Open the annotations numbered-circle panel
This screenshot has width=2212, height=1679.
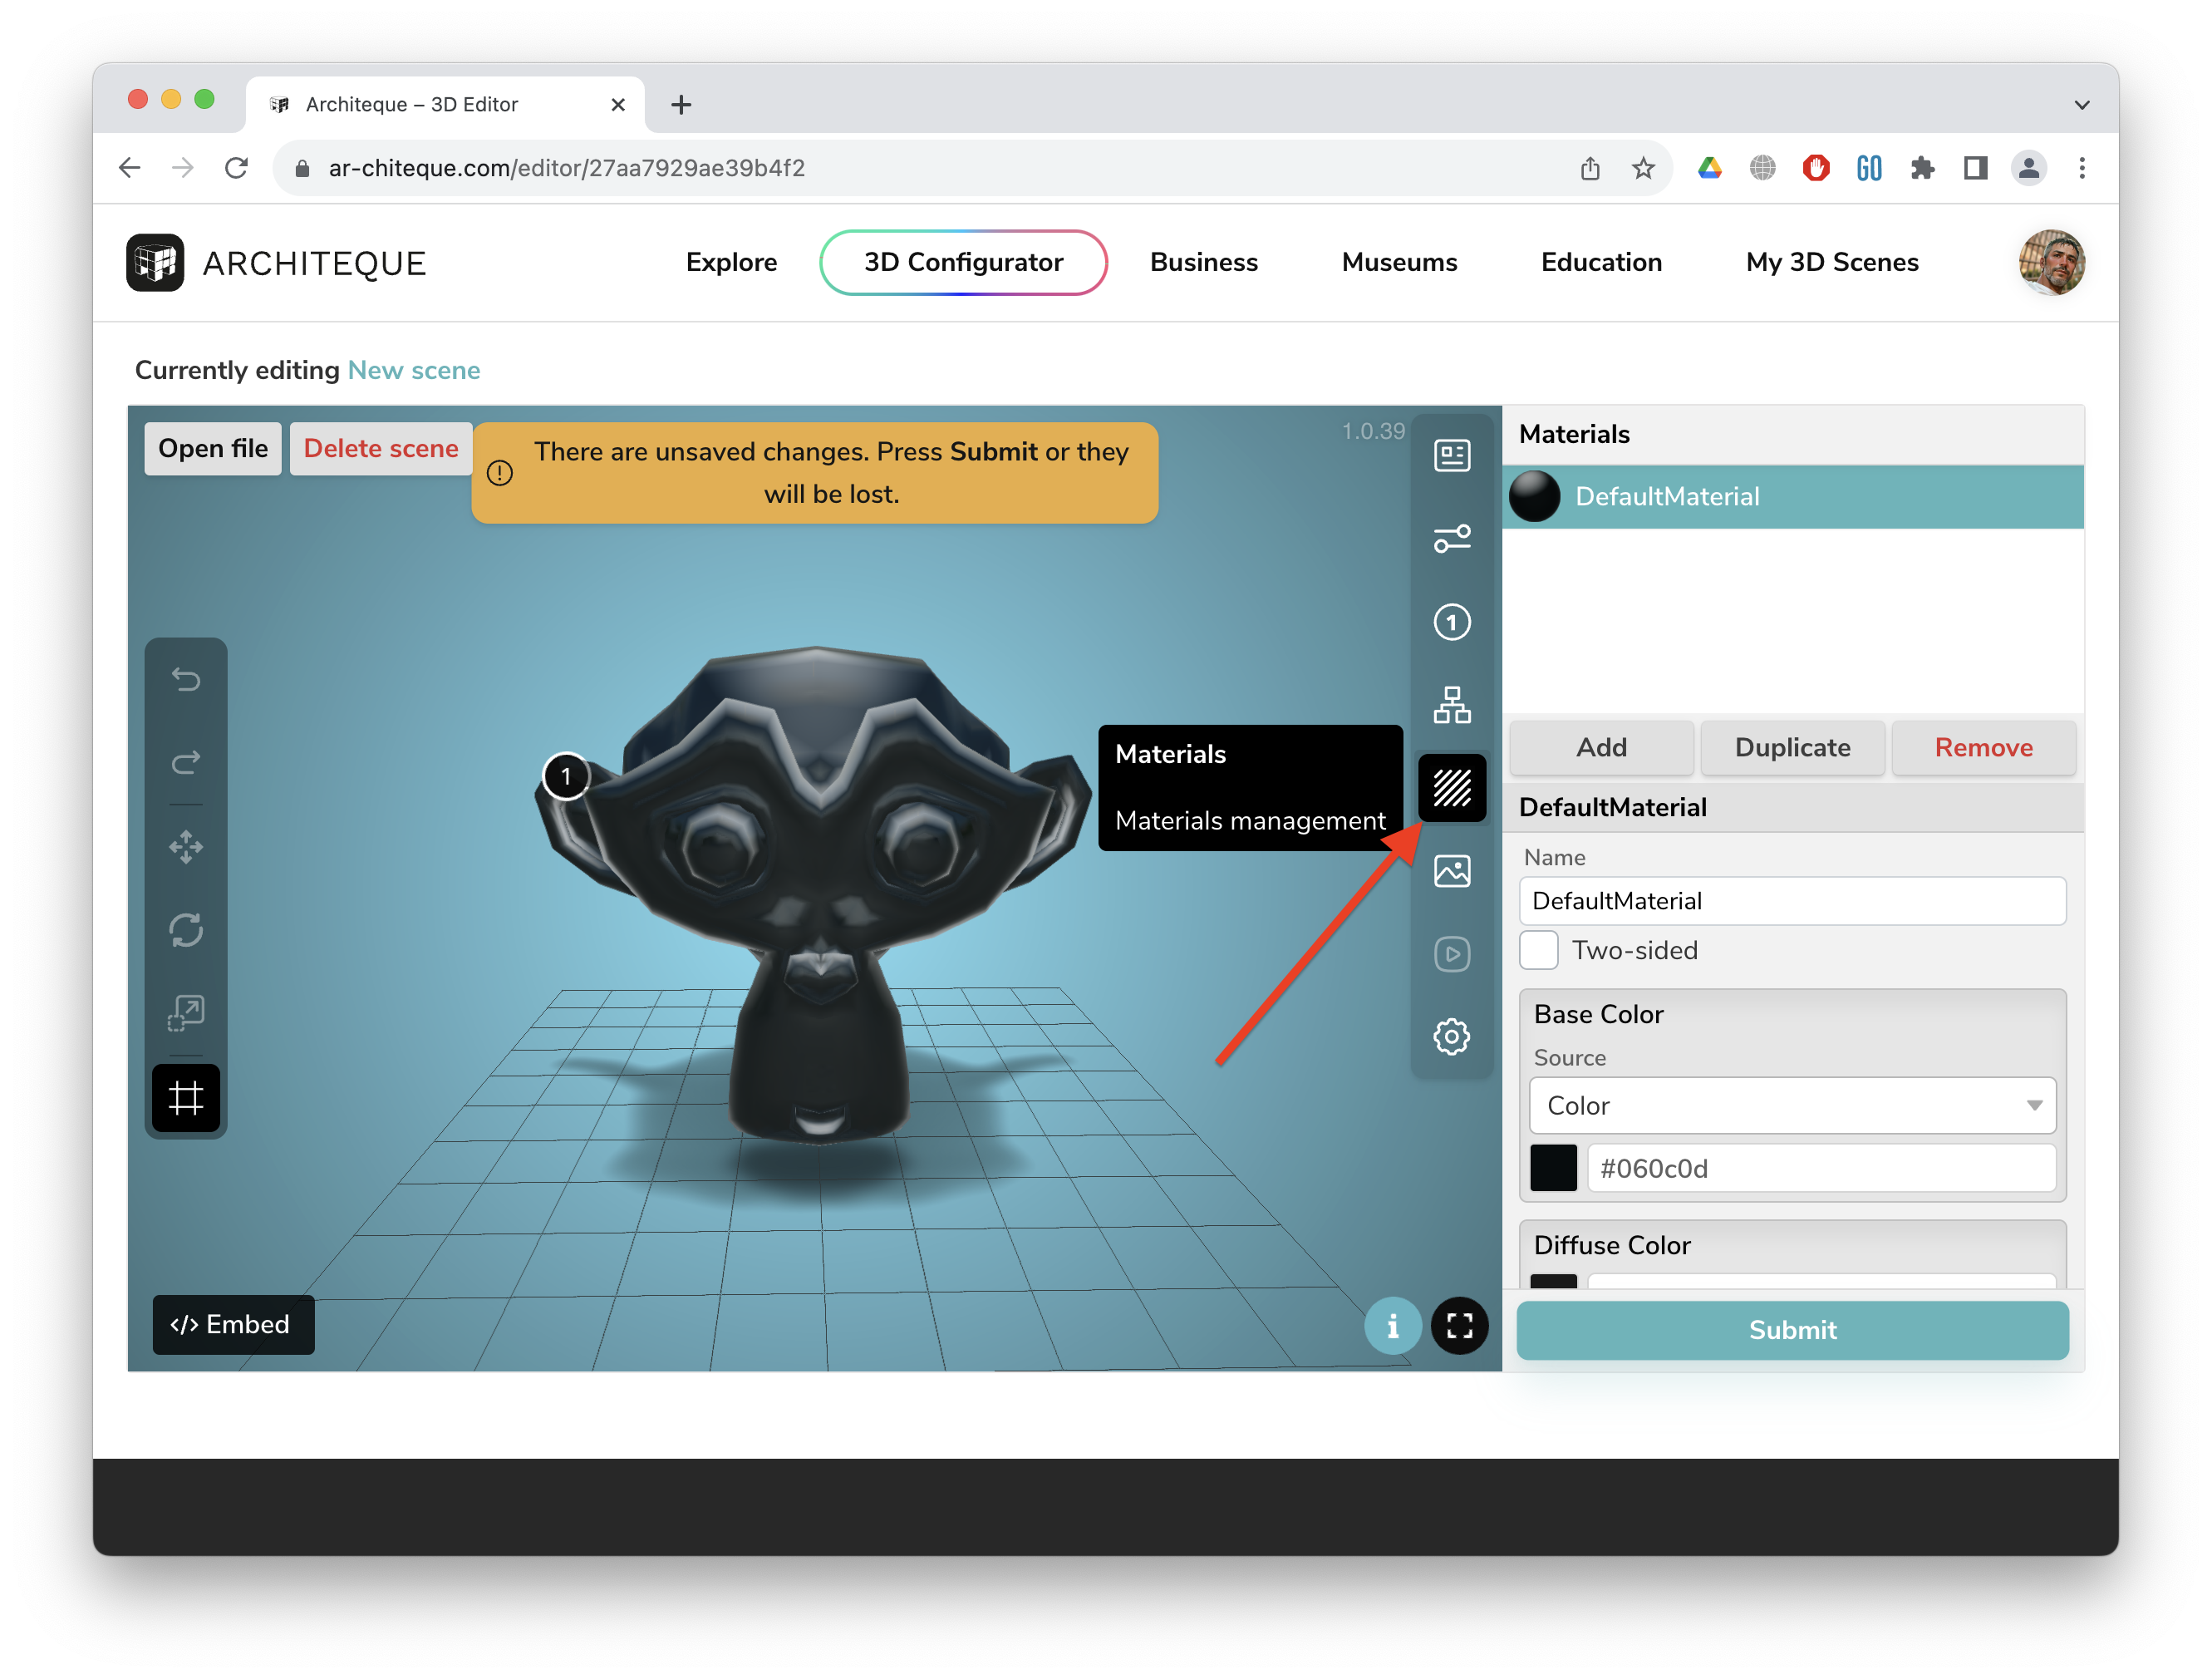[x=1451, y=622]
